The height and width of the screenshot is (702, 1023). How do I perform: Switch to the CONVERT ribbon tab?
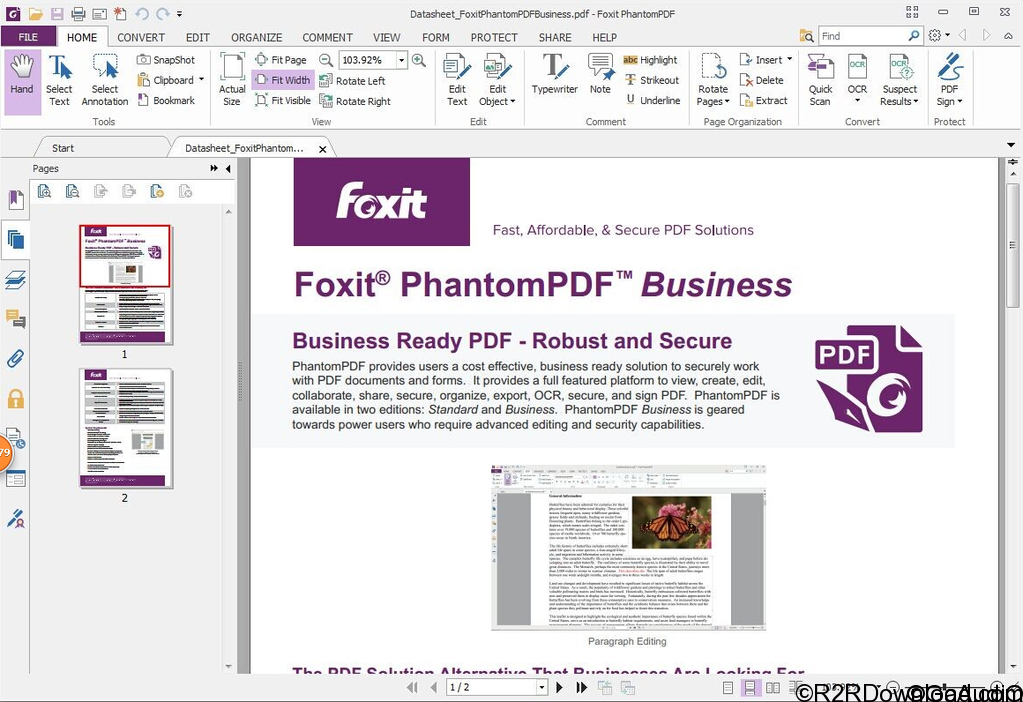(x=140, y=37)
